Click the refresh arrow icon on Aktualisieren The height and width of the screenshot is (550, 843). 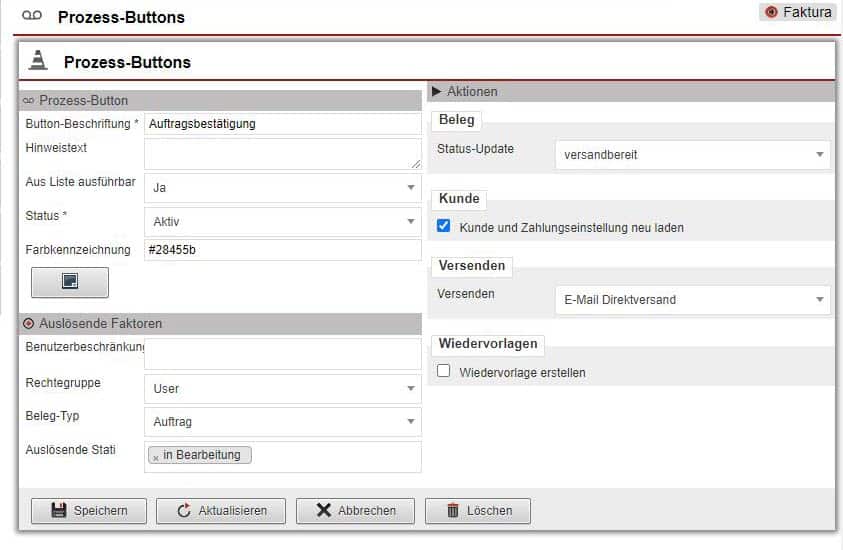click(x=183, y=510)
